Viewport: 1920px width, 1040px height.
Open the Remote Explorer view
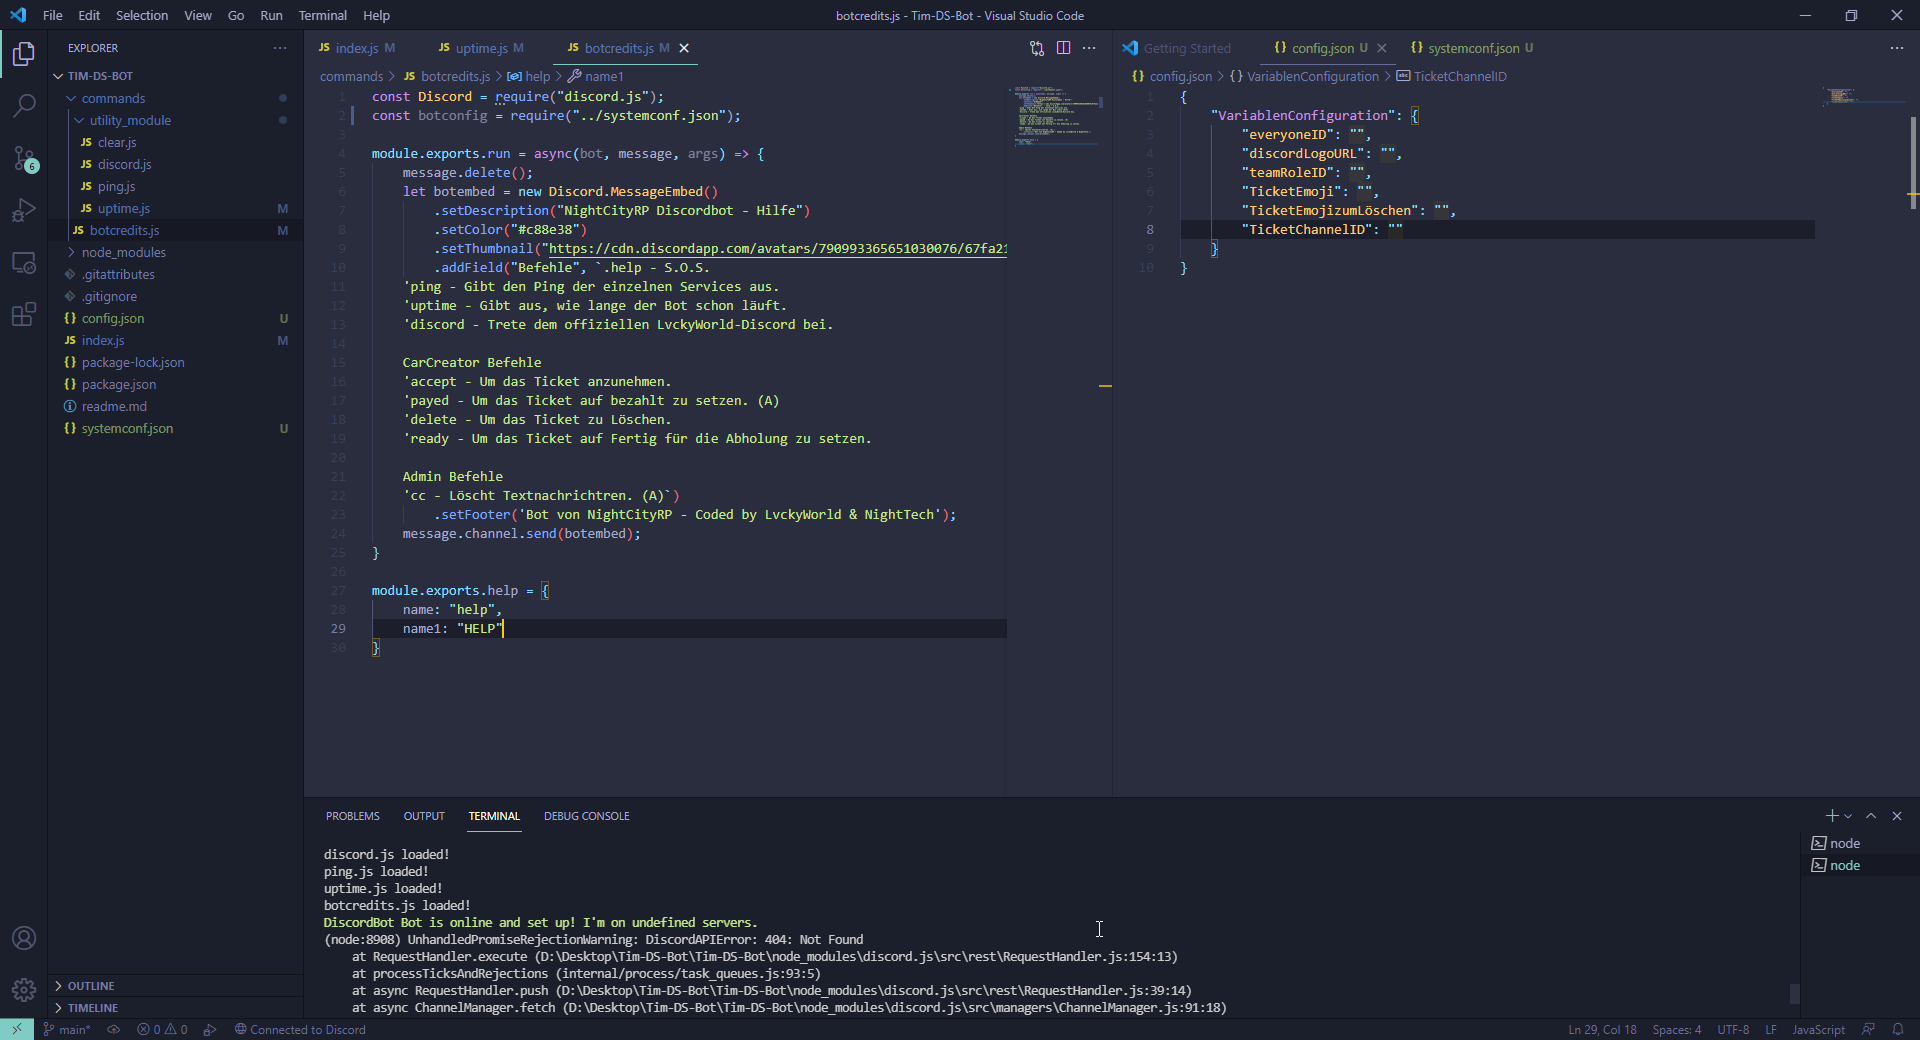[x=24, y=263]
